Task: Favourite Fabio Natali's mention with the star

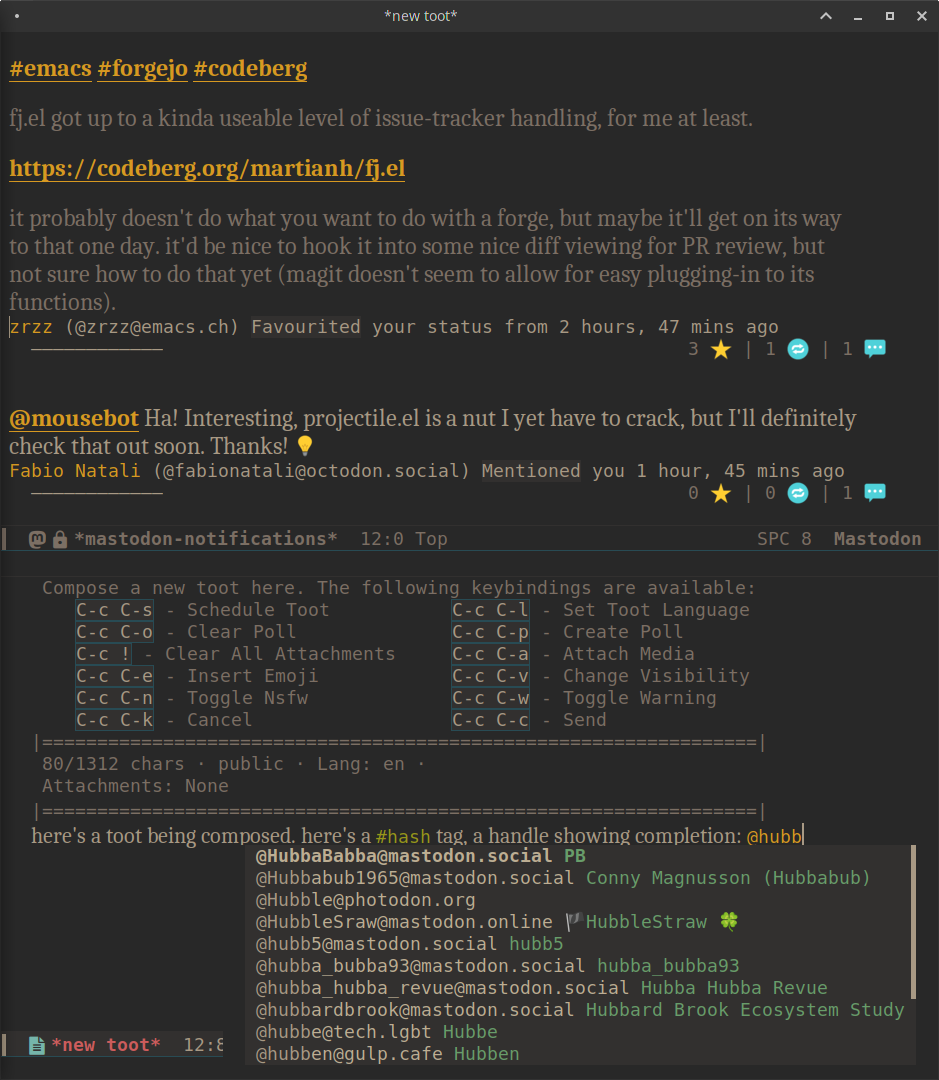Action: pyautogui.click(x=721, y=493)
